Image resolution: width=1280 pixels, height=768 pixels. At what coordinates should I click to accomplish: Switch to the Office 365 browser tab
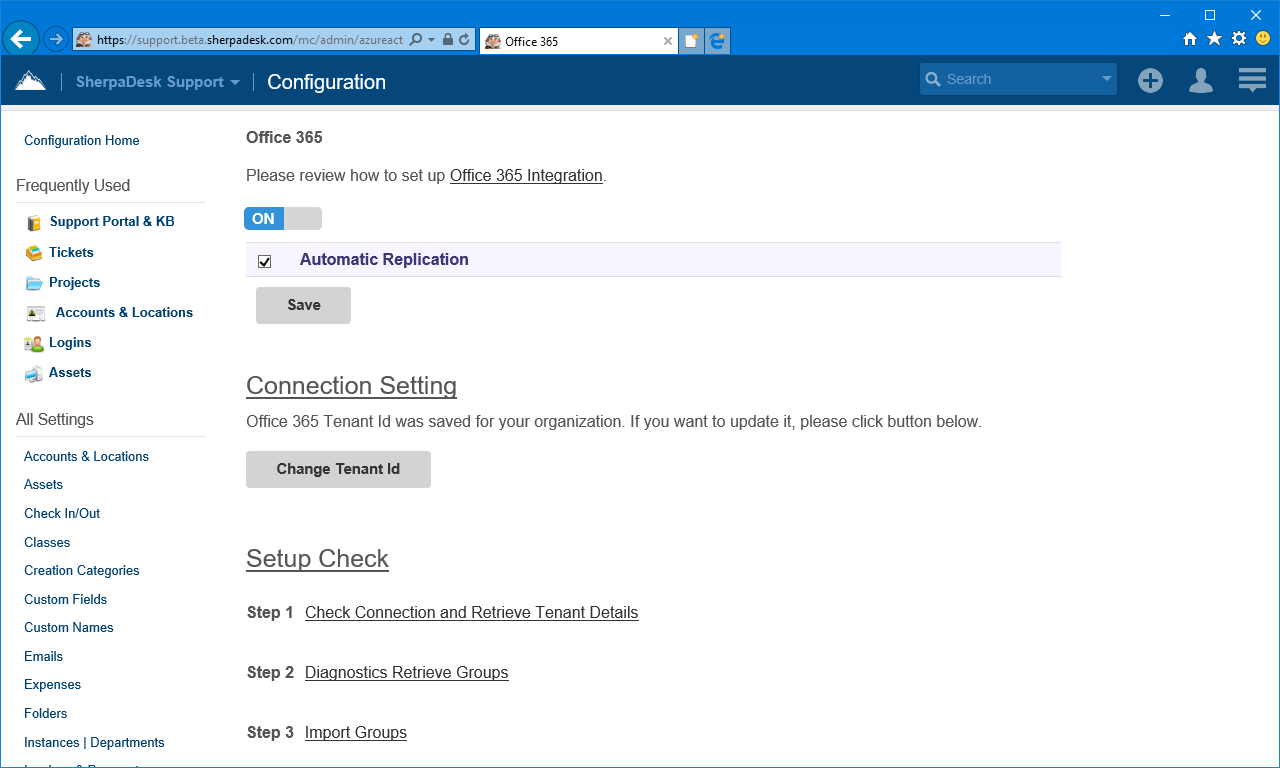coord(560,39)
